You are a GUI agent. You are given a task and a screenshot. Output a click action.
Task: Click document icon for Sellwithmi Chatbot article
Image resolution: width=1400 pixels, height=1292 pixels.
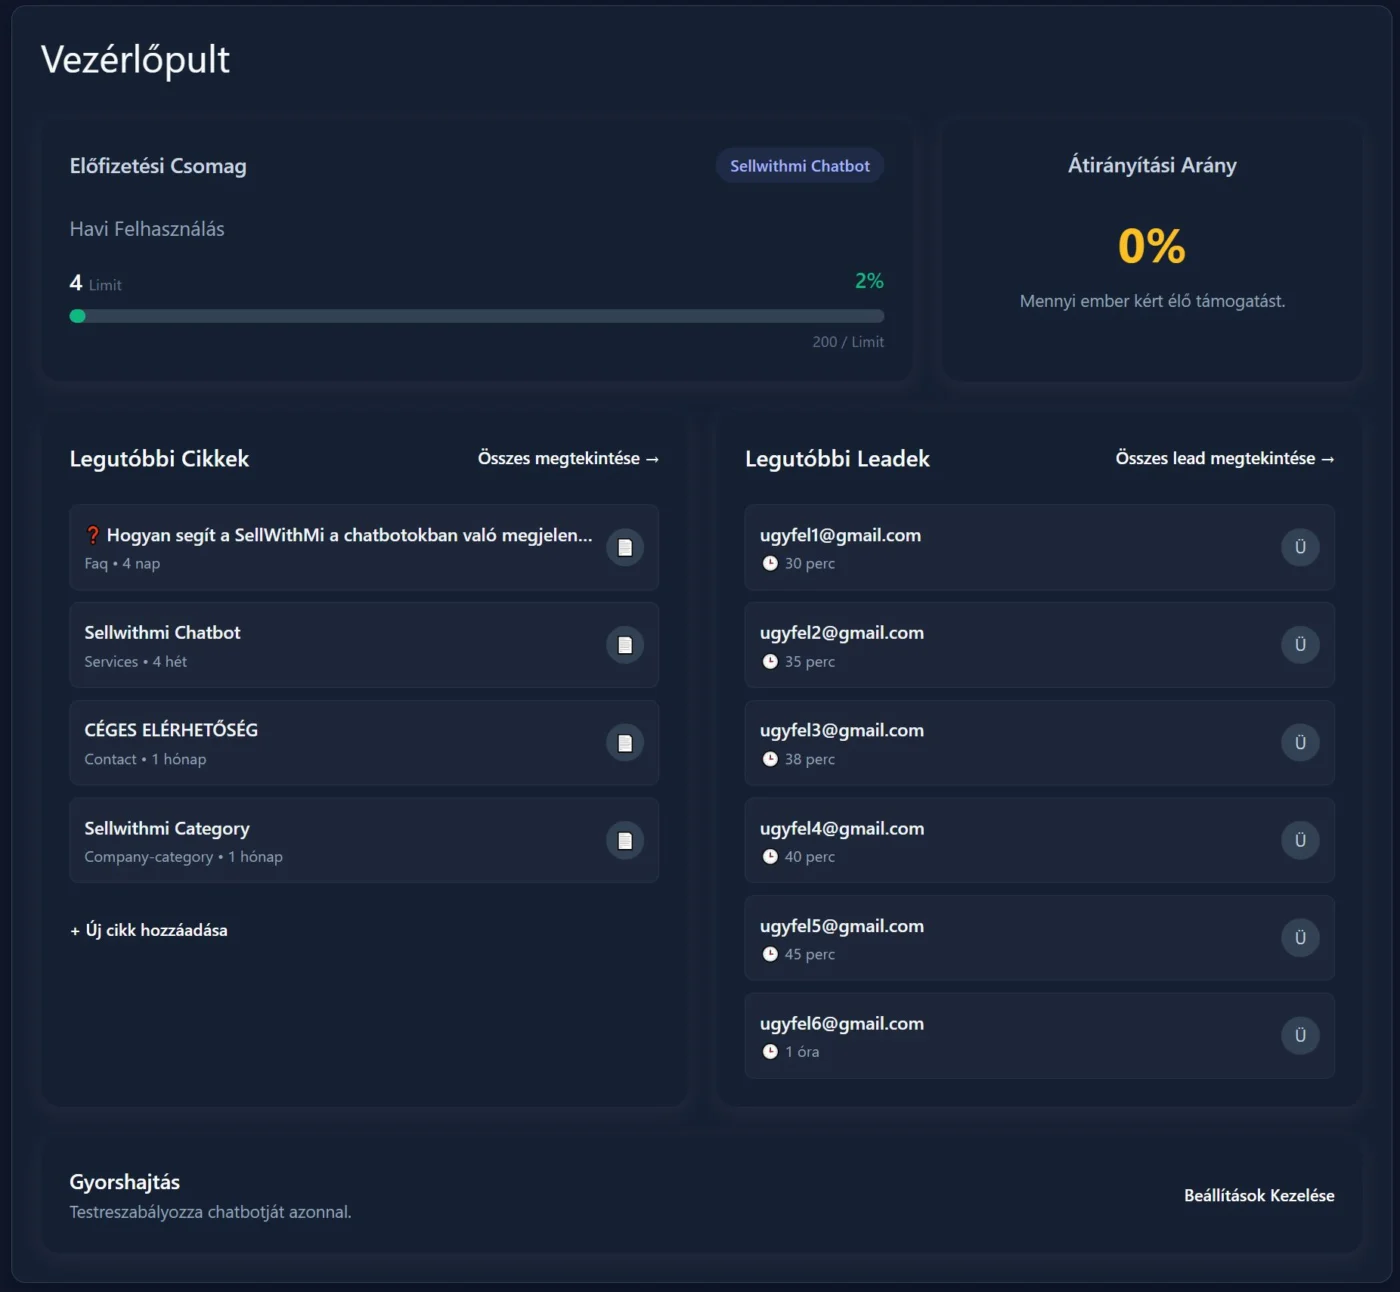click(x=625, y=645)
